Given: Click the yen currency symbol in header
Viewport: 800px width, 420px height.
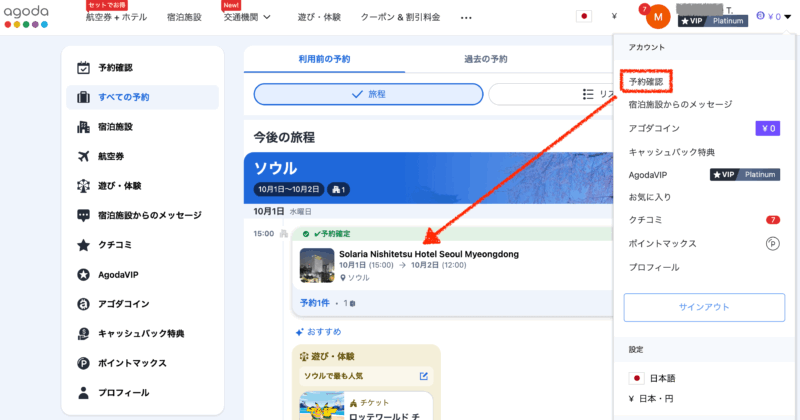Looking at the screenshot, I should 614,16.
